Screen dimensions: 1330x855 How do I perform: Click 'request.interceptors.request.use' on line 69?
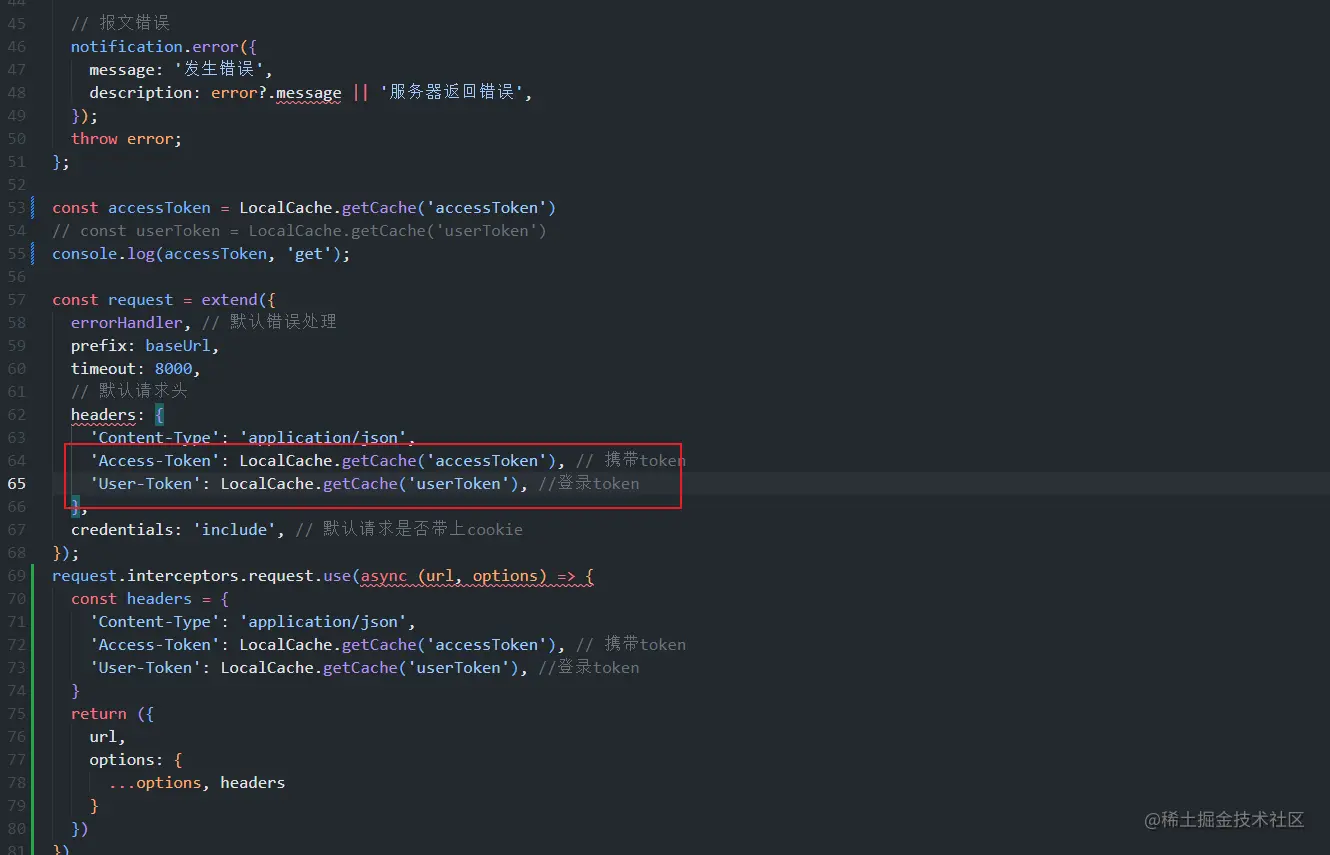201,576
